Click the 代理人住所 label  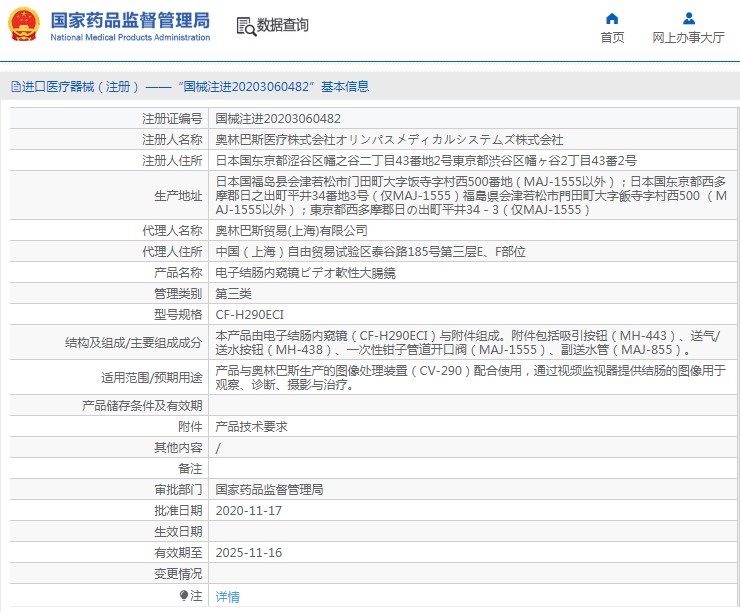click(x=172, y=252)
